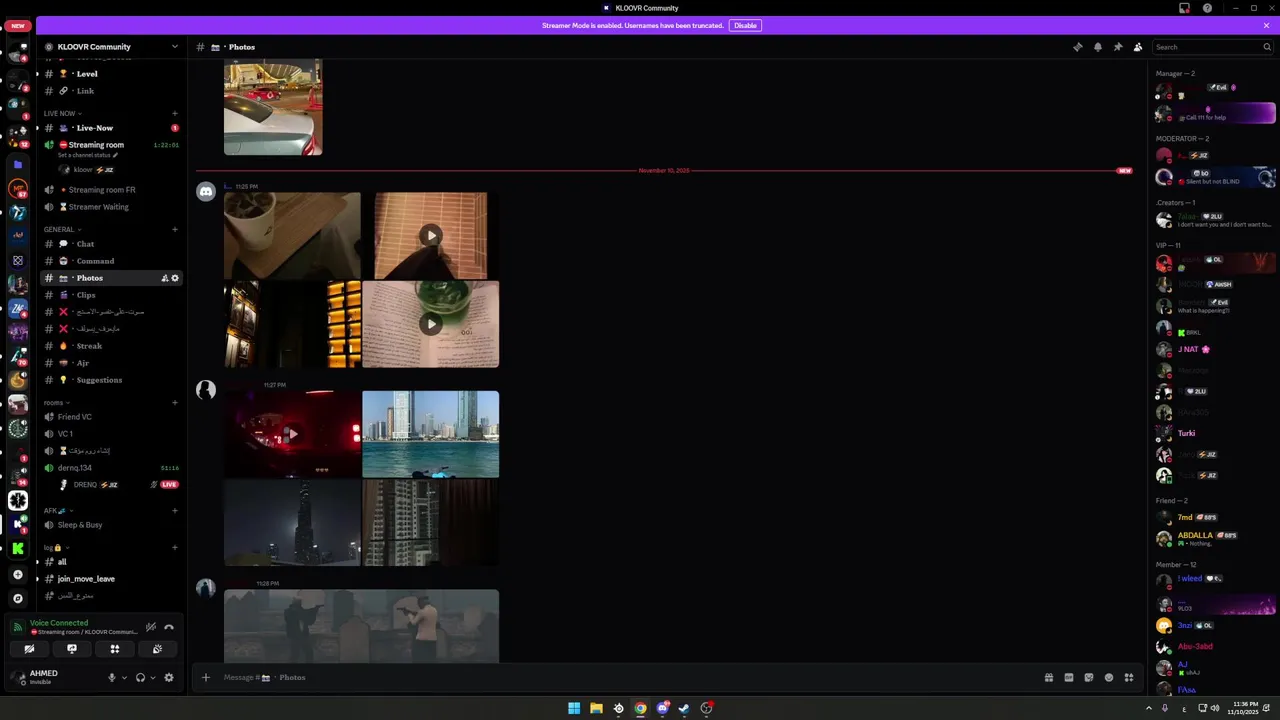The height and width of the screenshot is (720, 1280).
Task: Open the Streak channel
Action: [111, 346]
